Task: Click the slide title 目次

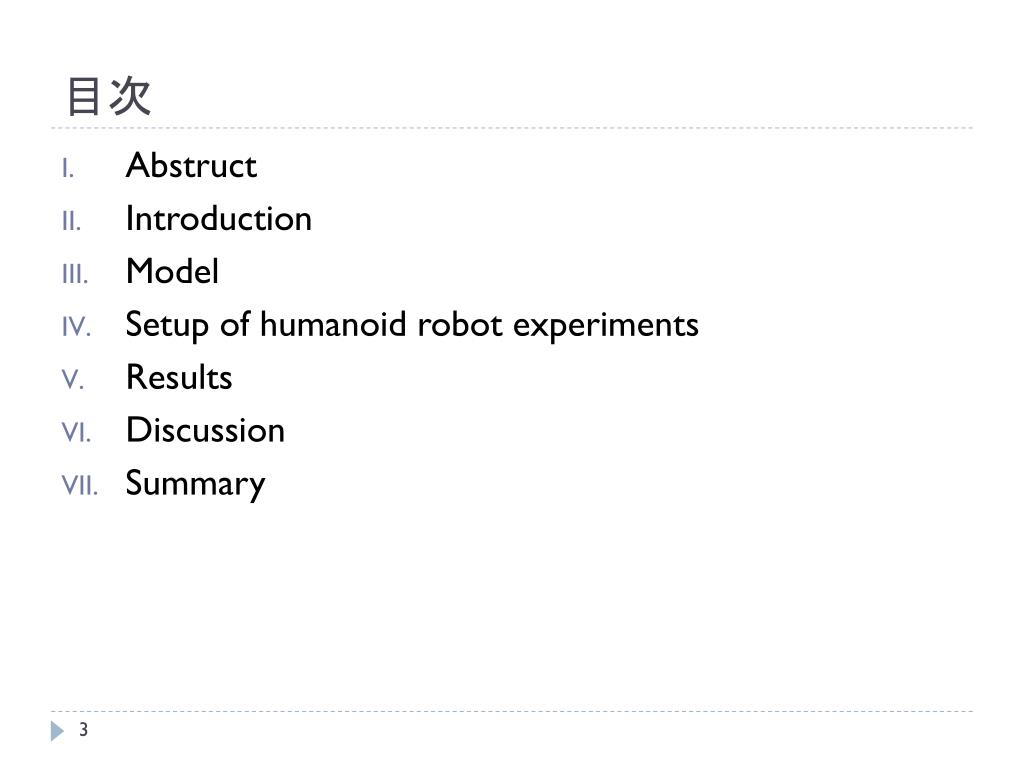Action: (108, 96)
